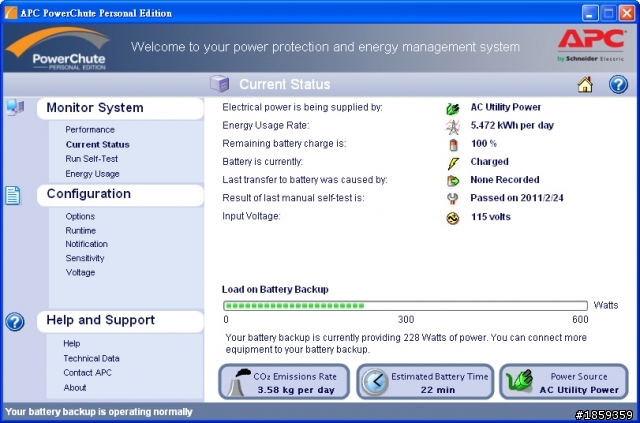Click the Estimated Battery Time panel
Viewport: 640px width, 423px height.
[x=425, y=382]
